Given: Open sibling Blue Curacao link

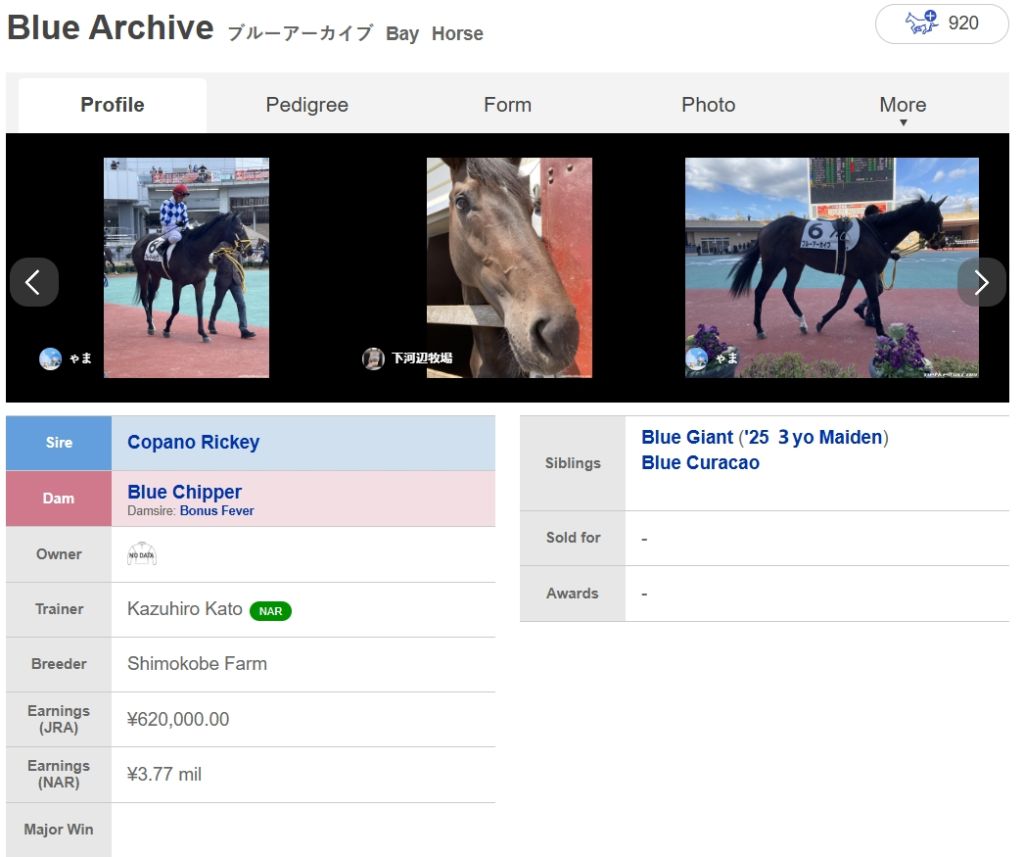Looking at the screenshot, I should 700,463.
